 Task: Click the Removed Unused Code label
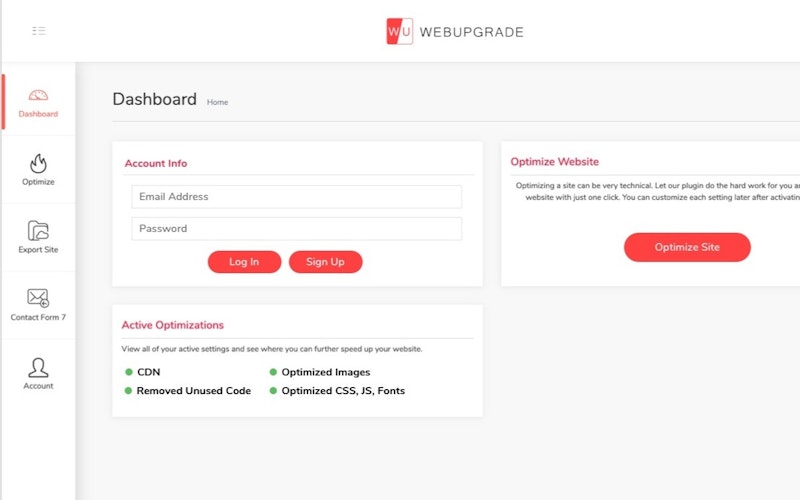coord(193,391)
